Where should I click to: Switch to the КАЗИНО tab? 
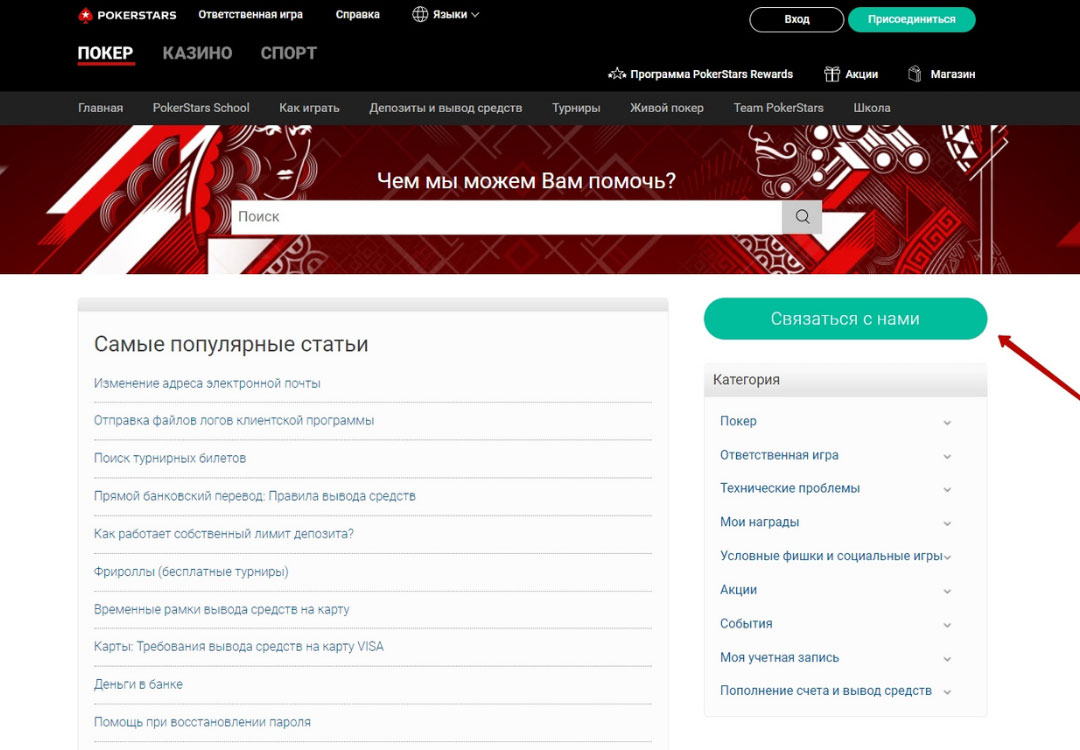[x=198, y=53]
